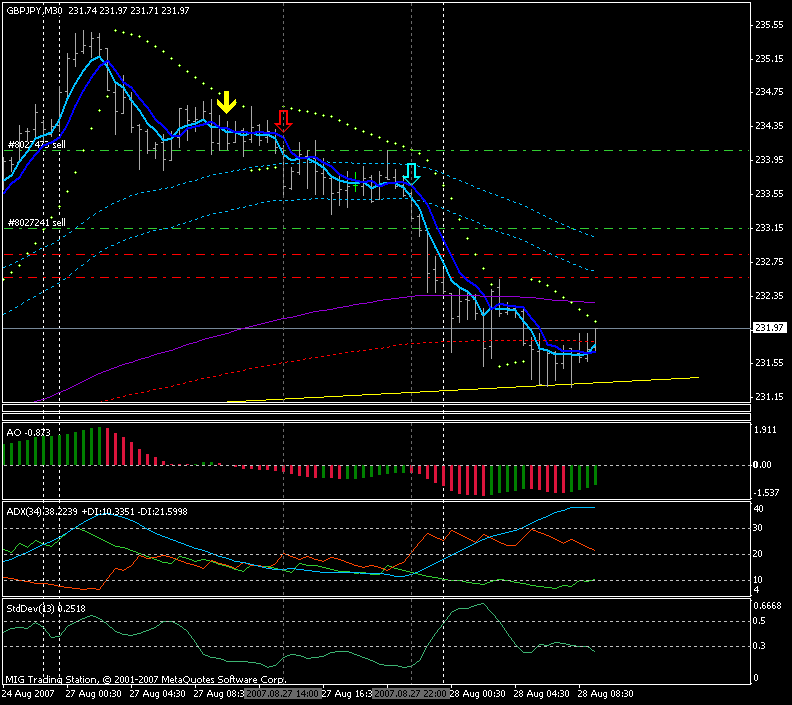This screenshot has width=792, height=705.
Task: Click the 233.15 price axis label
Action: click(769, 228)
